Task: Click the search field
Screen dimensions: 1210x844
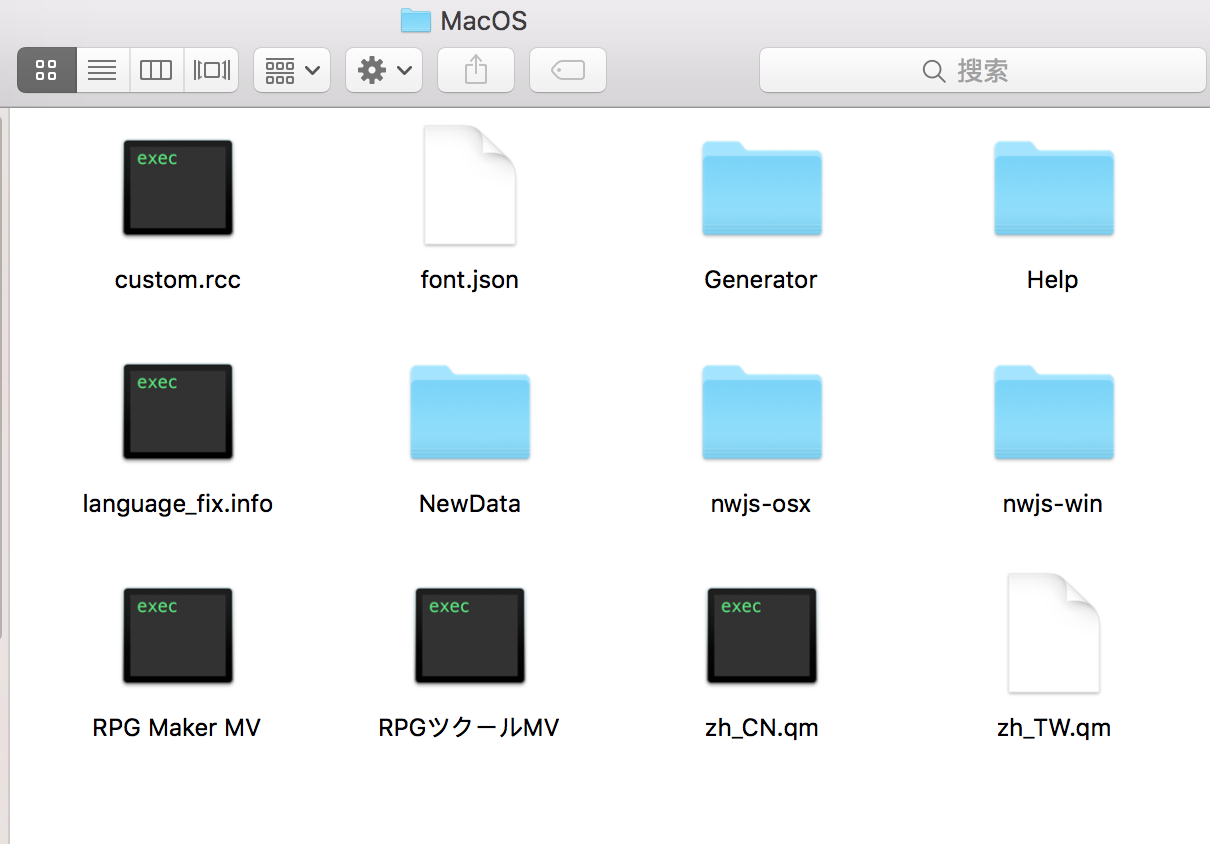Action: [982, 70]
